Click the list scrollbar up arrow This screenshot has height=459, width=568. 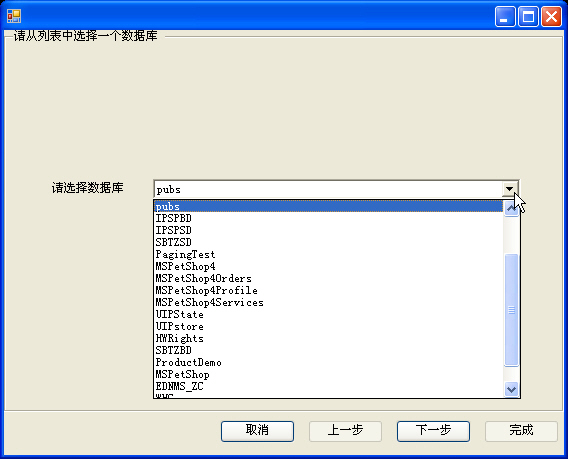point(511,209)
